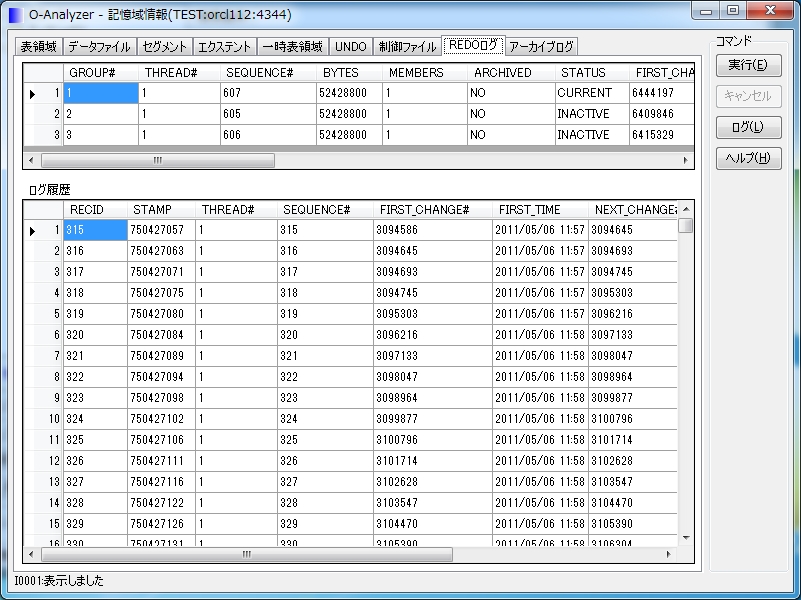Click the MEMBERS column header
Viewport: 801px width, 600px height.
425,73
